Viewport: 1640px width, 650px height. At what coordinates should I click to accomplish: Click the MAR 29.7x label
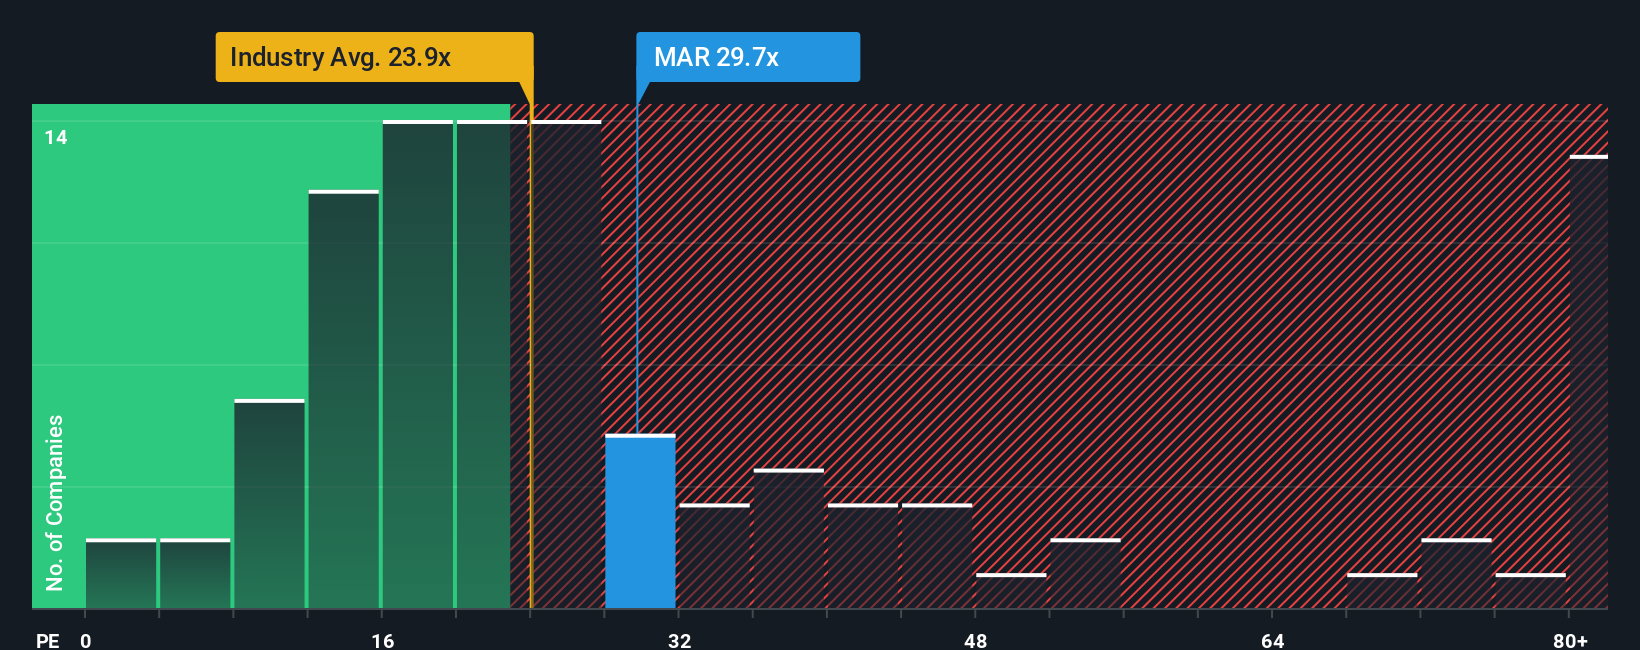pyautogui.click(x=748, y=57)
